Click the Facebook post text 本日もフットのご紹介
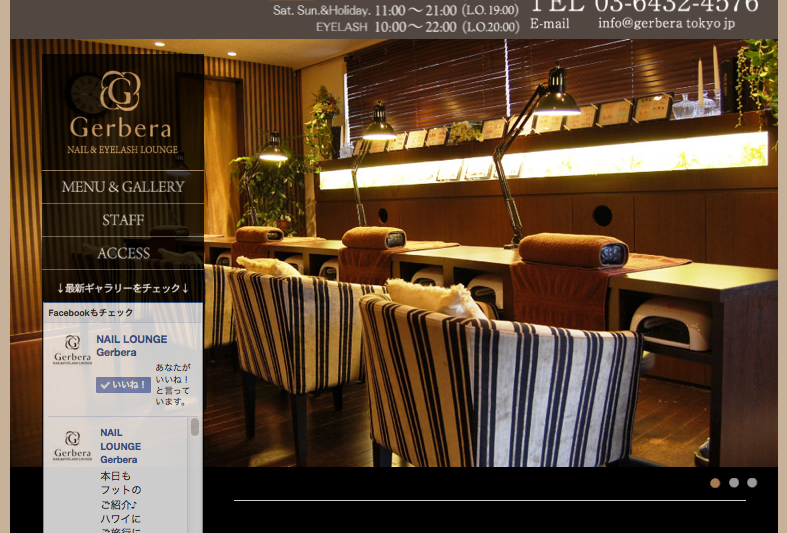Image resolution: width=787 pixels, height=533 pixels. click(121, 497)
